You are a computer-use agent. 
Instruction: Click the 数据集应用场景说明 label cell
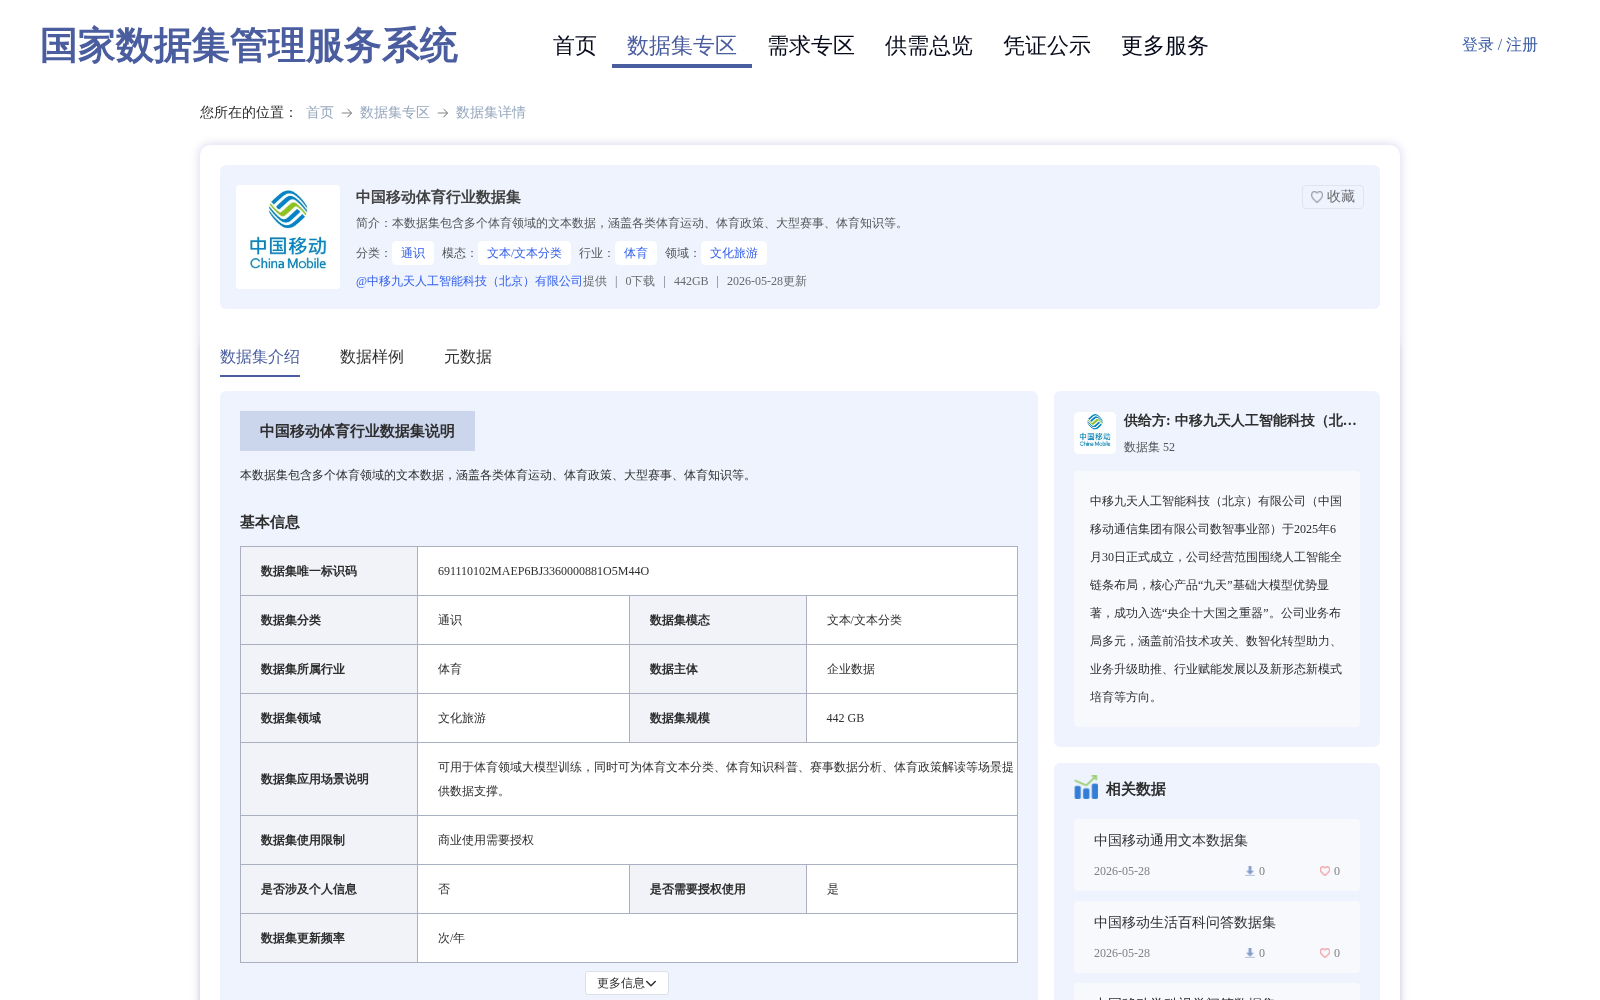329,779
